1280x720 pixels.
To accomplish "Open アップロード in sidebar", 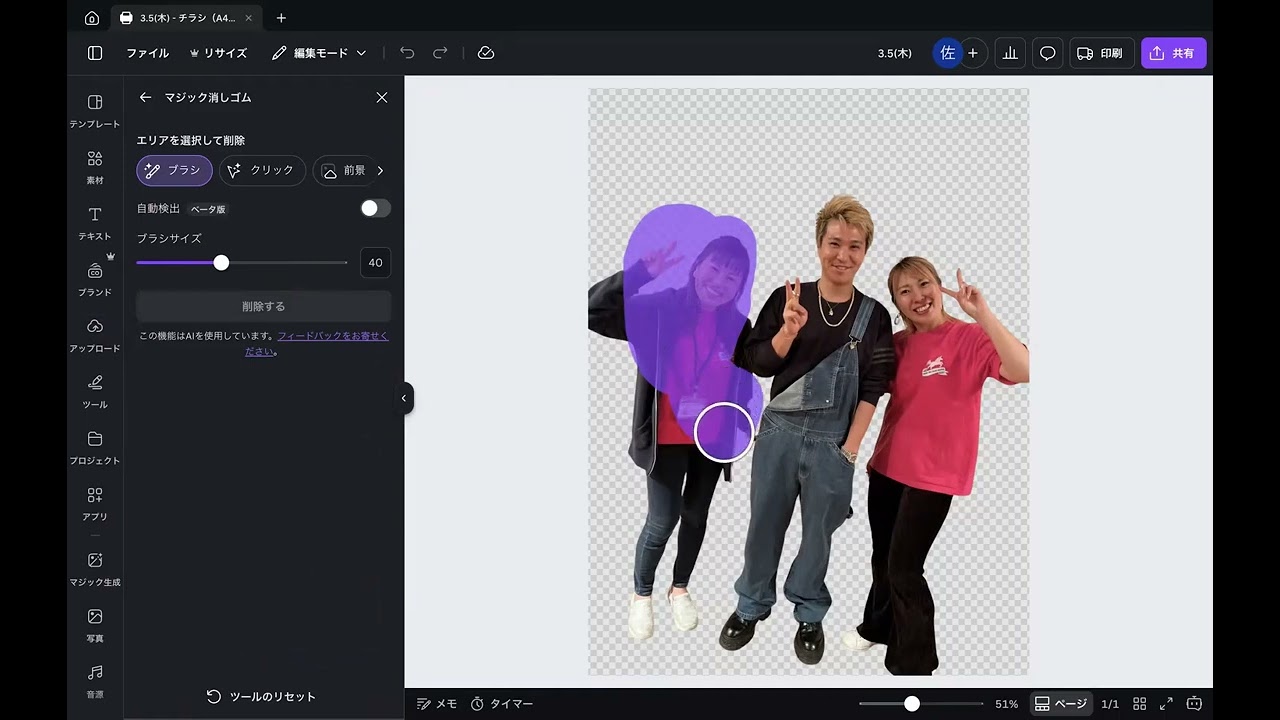I will 95,334.
